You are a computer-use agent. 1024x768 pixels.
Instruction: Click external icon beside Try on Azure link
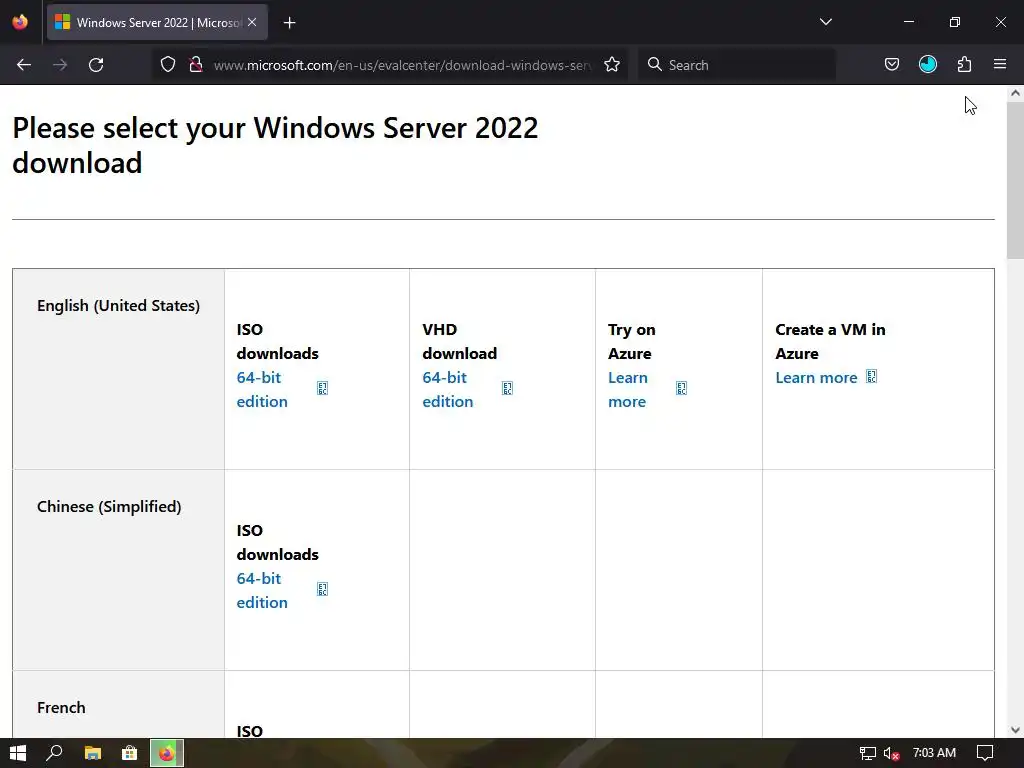681,388
